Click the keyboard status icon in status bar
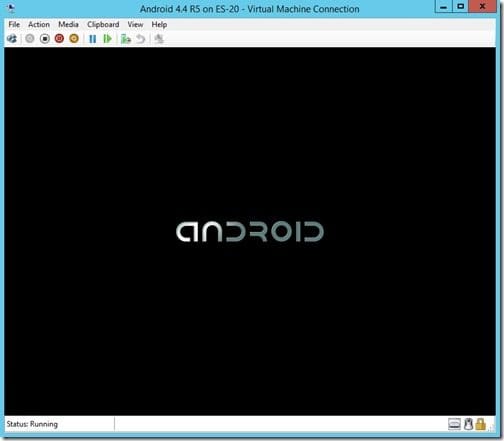The width and height of the screenshot is (504, 441). [454, 424]
